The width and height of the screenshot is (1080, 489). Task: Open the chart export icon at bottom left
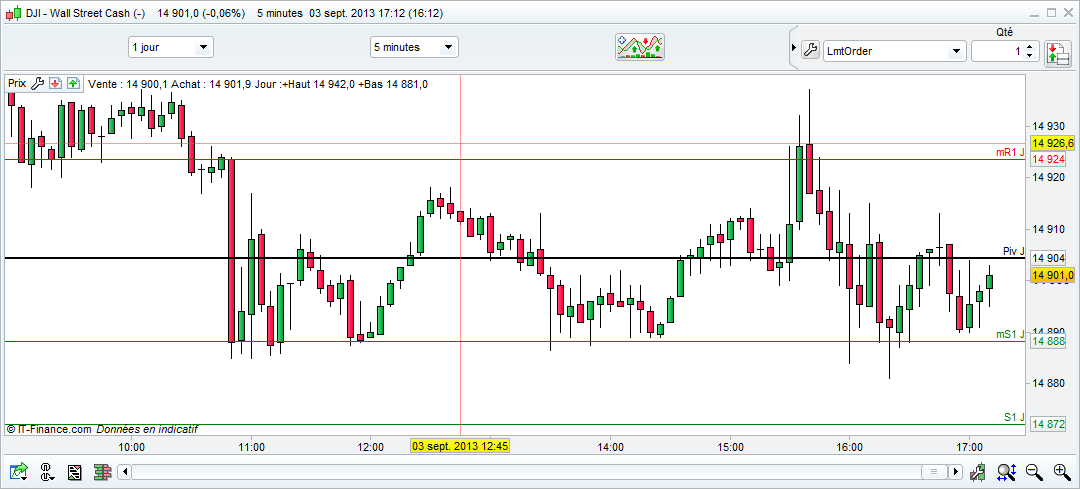point(19,472)
